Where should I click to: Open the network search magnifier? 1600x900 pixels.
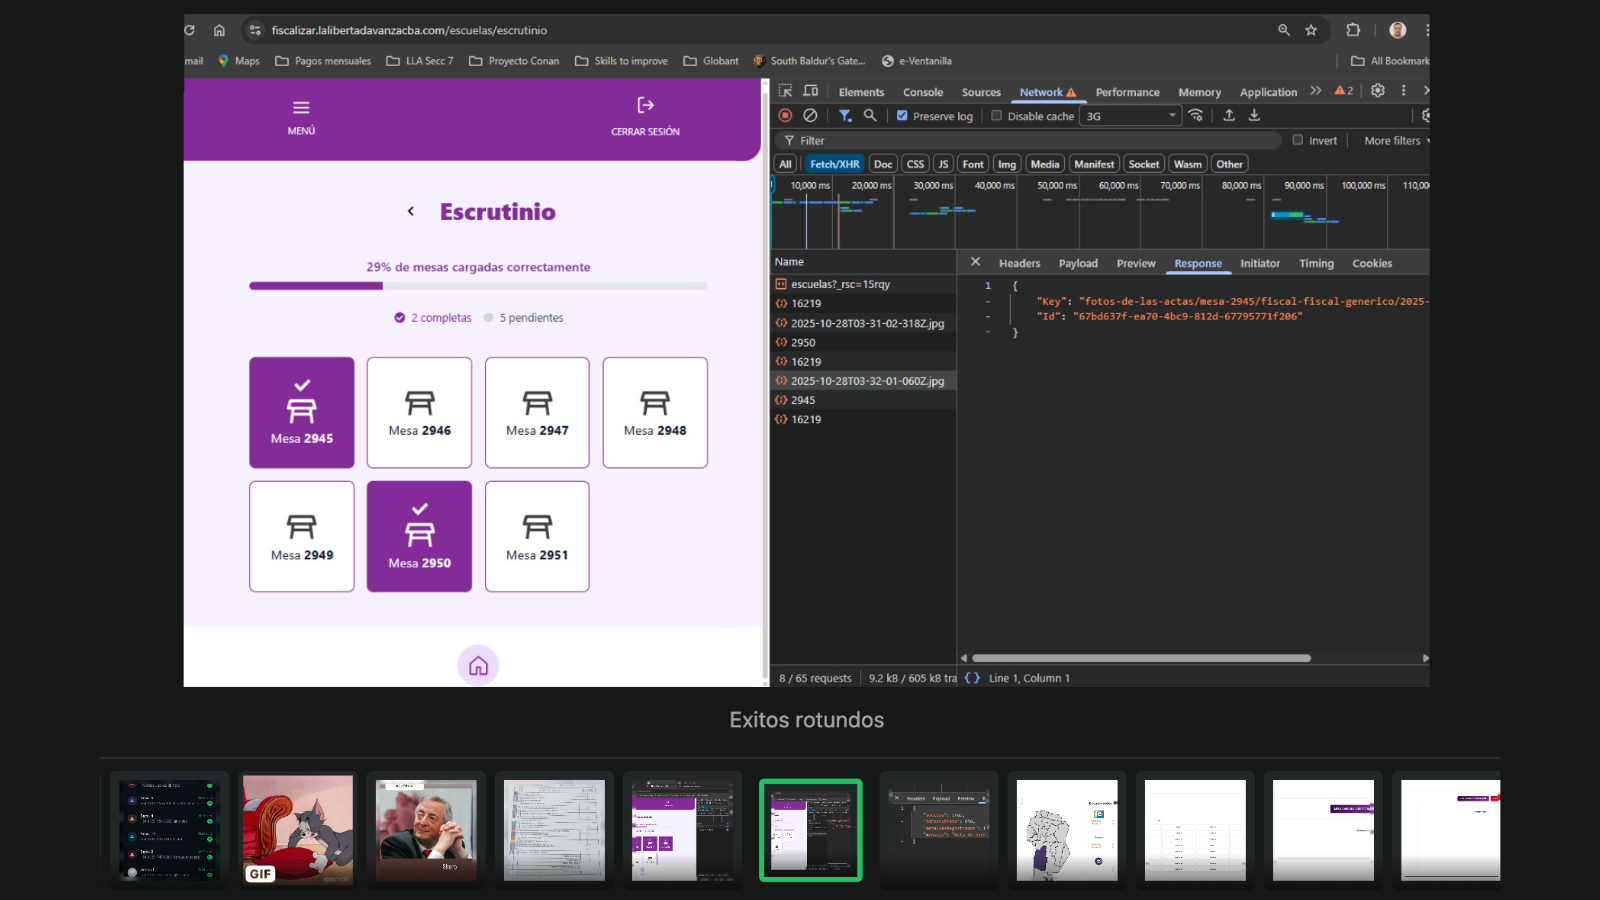[x=870, y=116]
